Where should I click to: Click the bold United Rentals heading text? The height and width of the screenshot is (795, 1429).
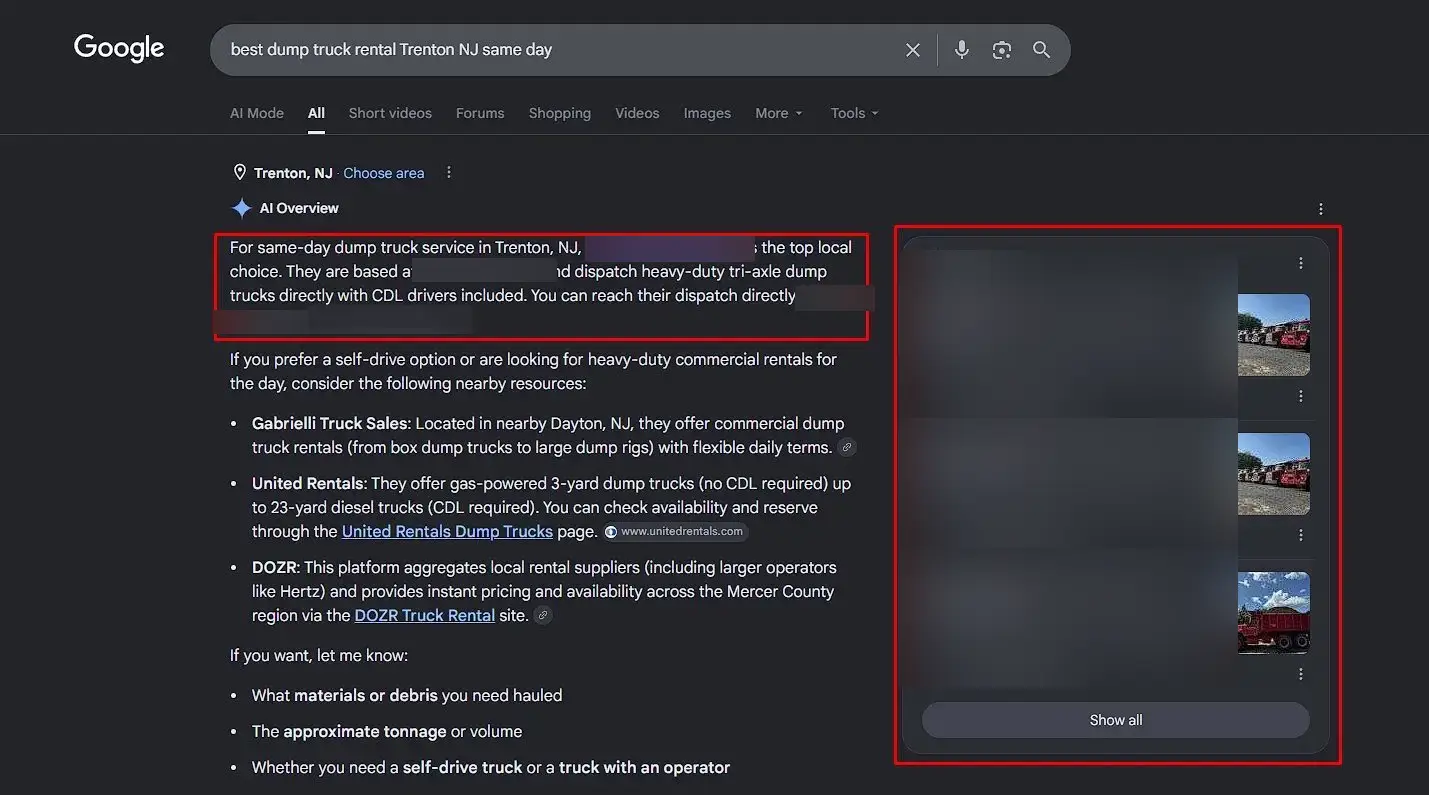(x=307, y=484)
